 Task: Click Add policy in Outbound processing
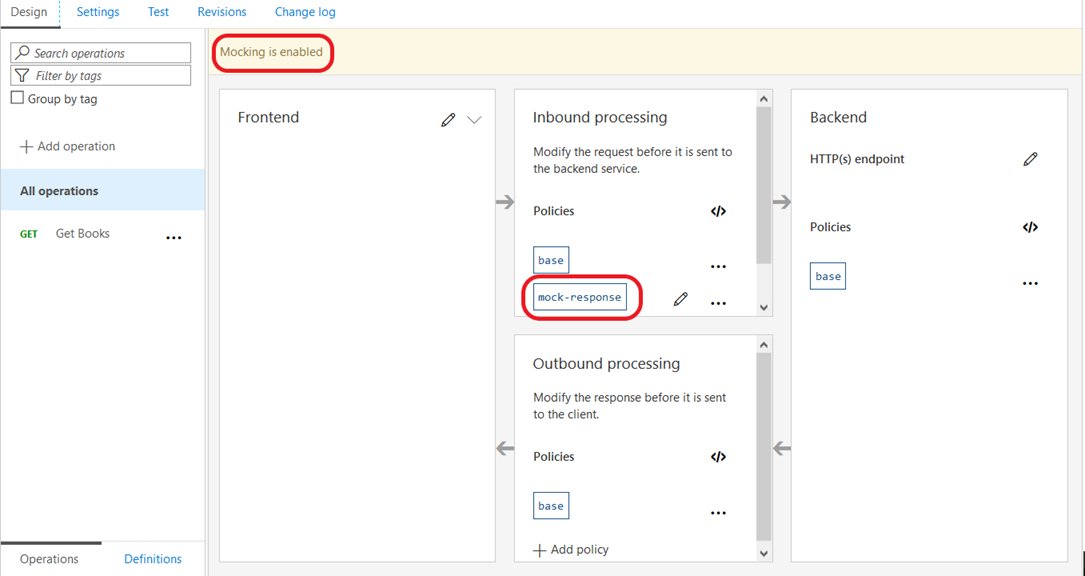[571, 550]
